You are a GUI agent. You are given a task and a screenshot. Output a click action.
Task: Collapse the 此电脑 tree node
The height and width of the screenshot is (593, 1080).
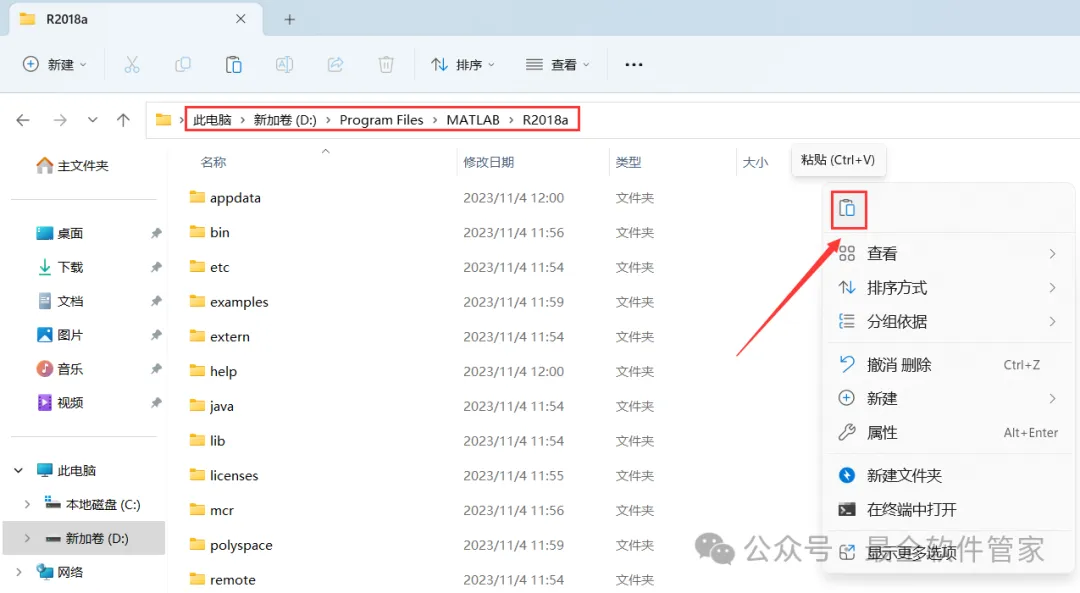click(x=19, y=470)
